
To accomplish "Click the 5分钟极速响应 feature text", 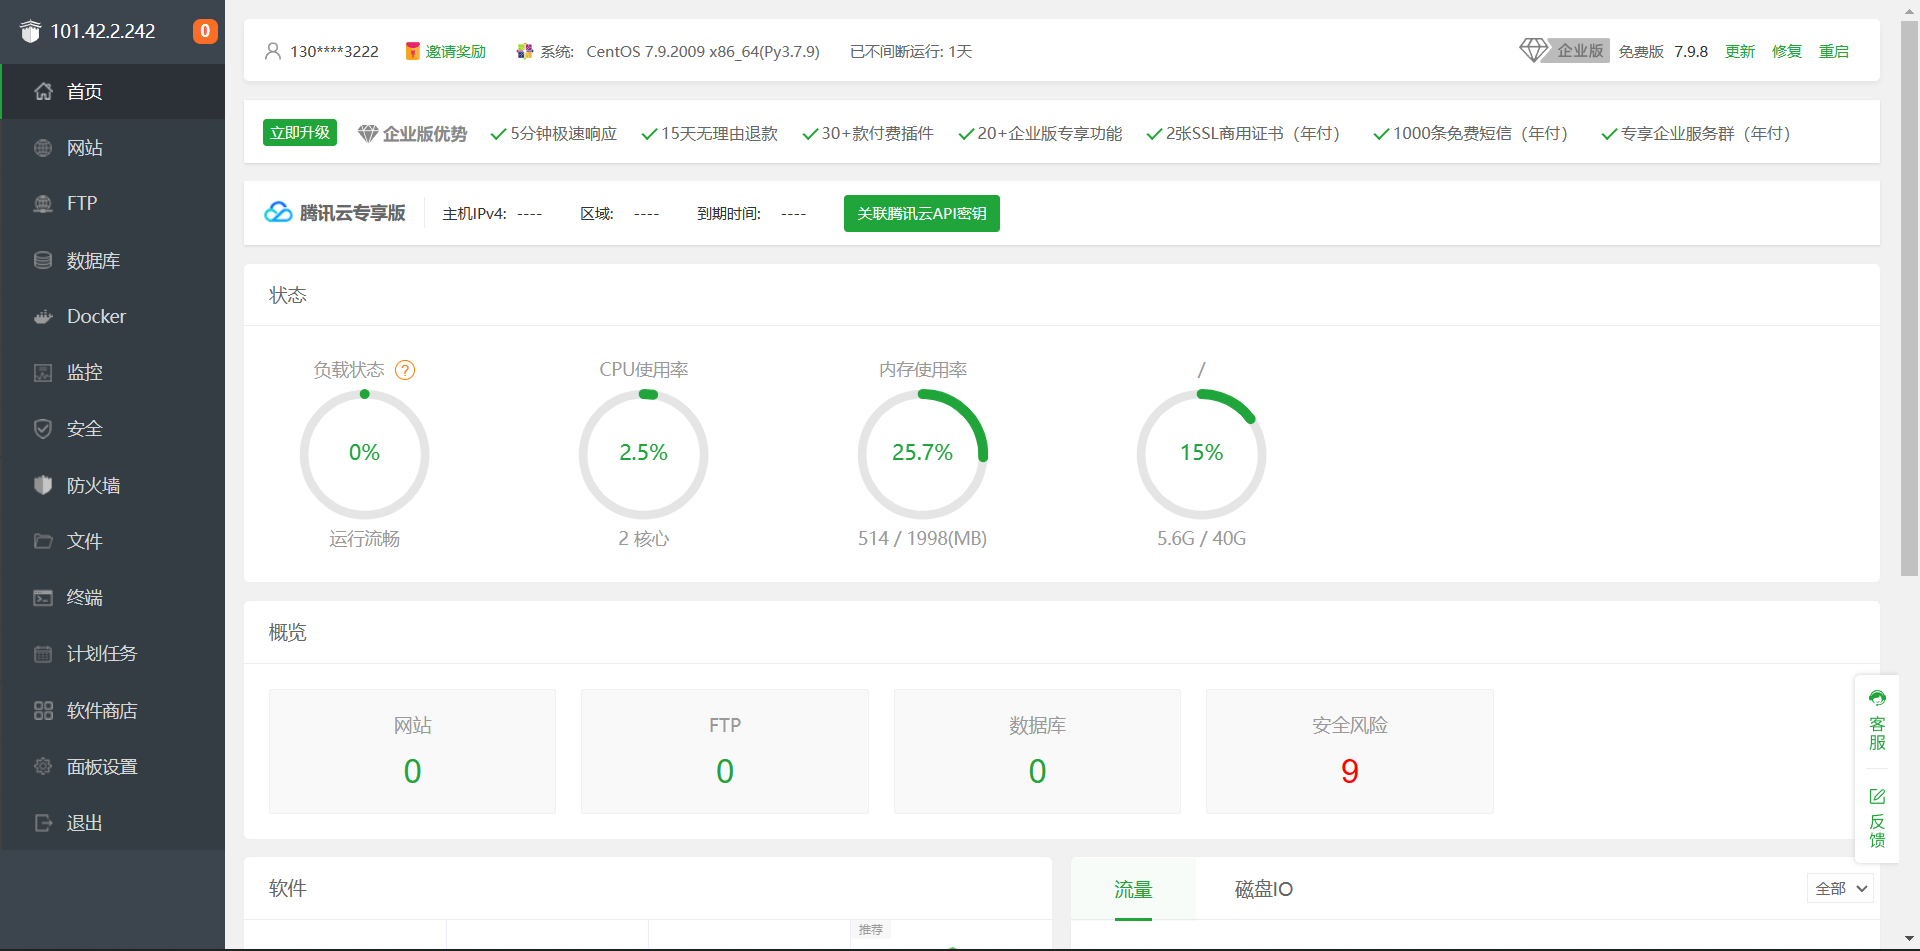I will pos(564,134).
